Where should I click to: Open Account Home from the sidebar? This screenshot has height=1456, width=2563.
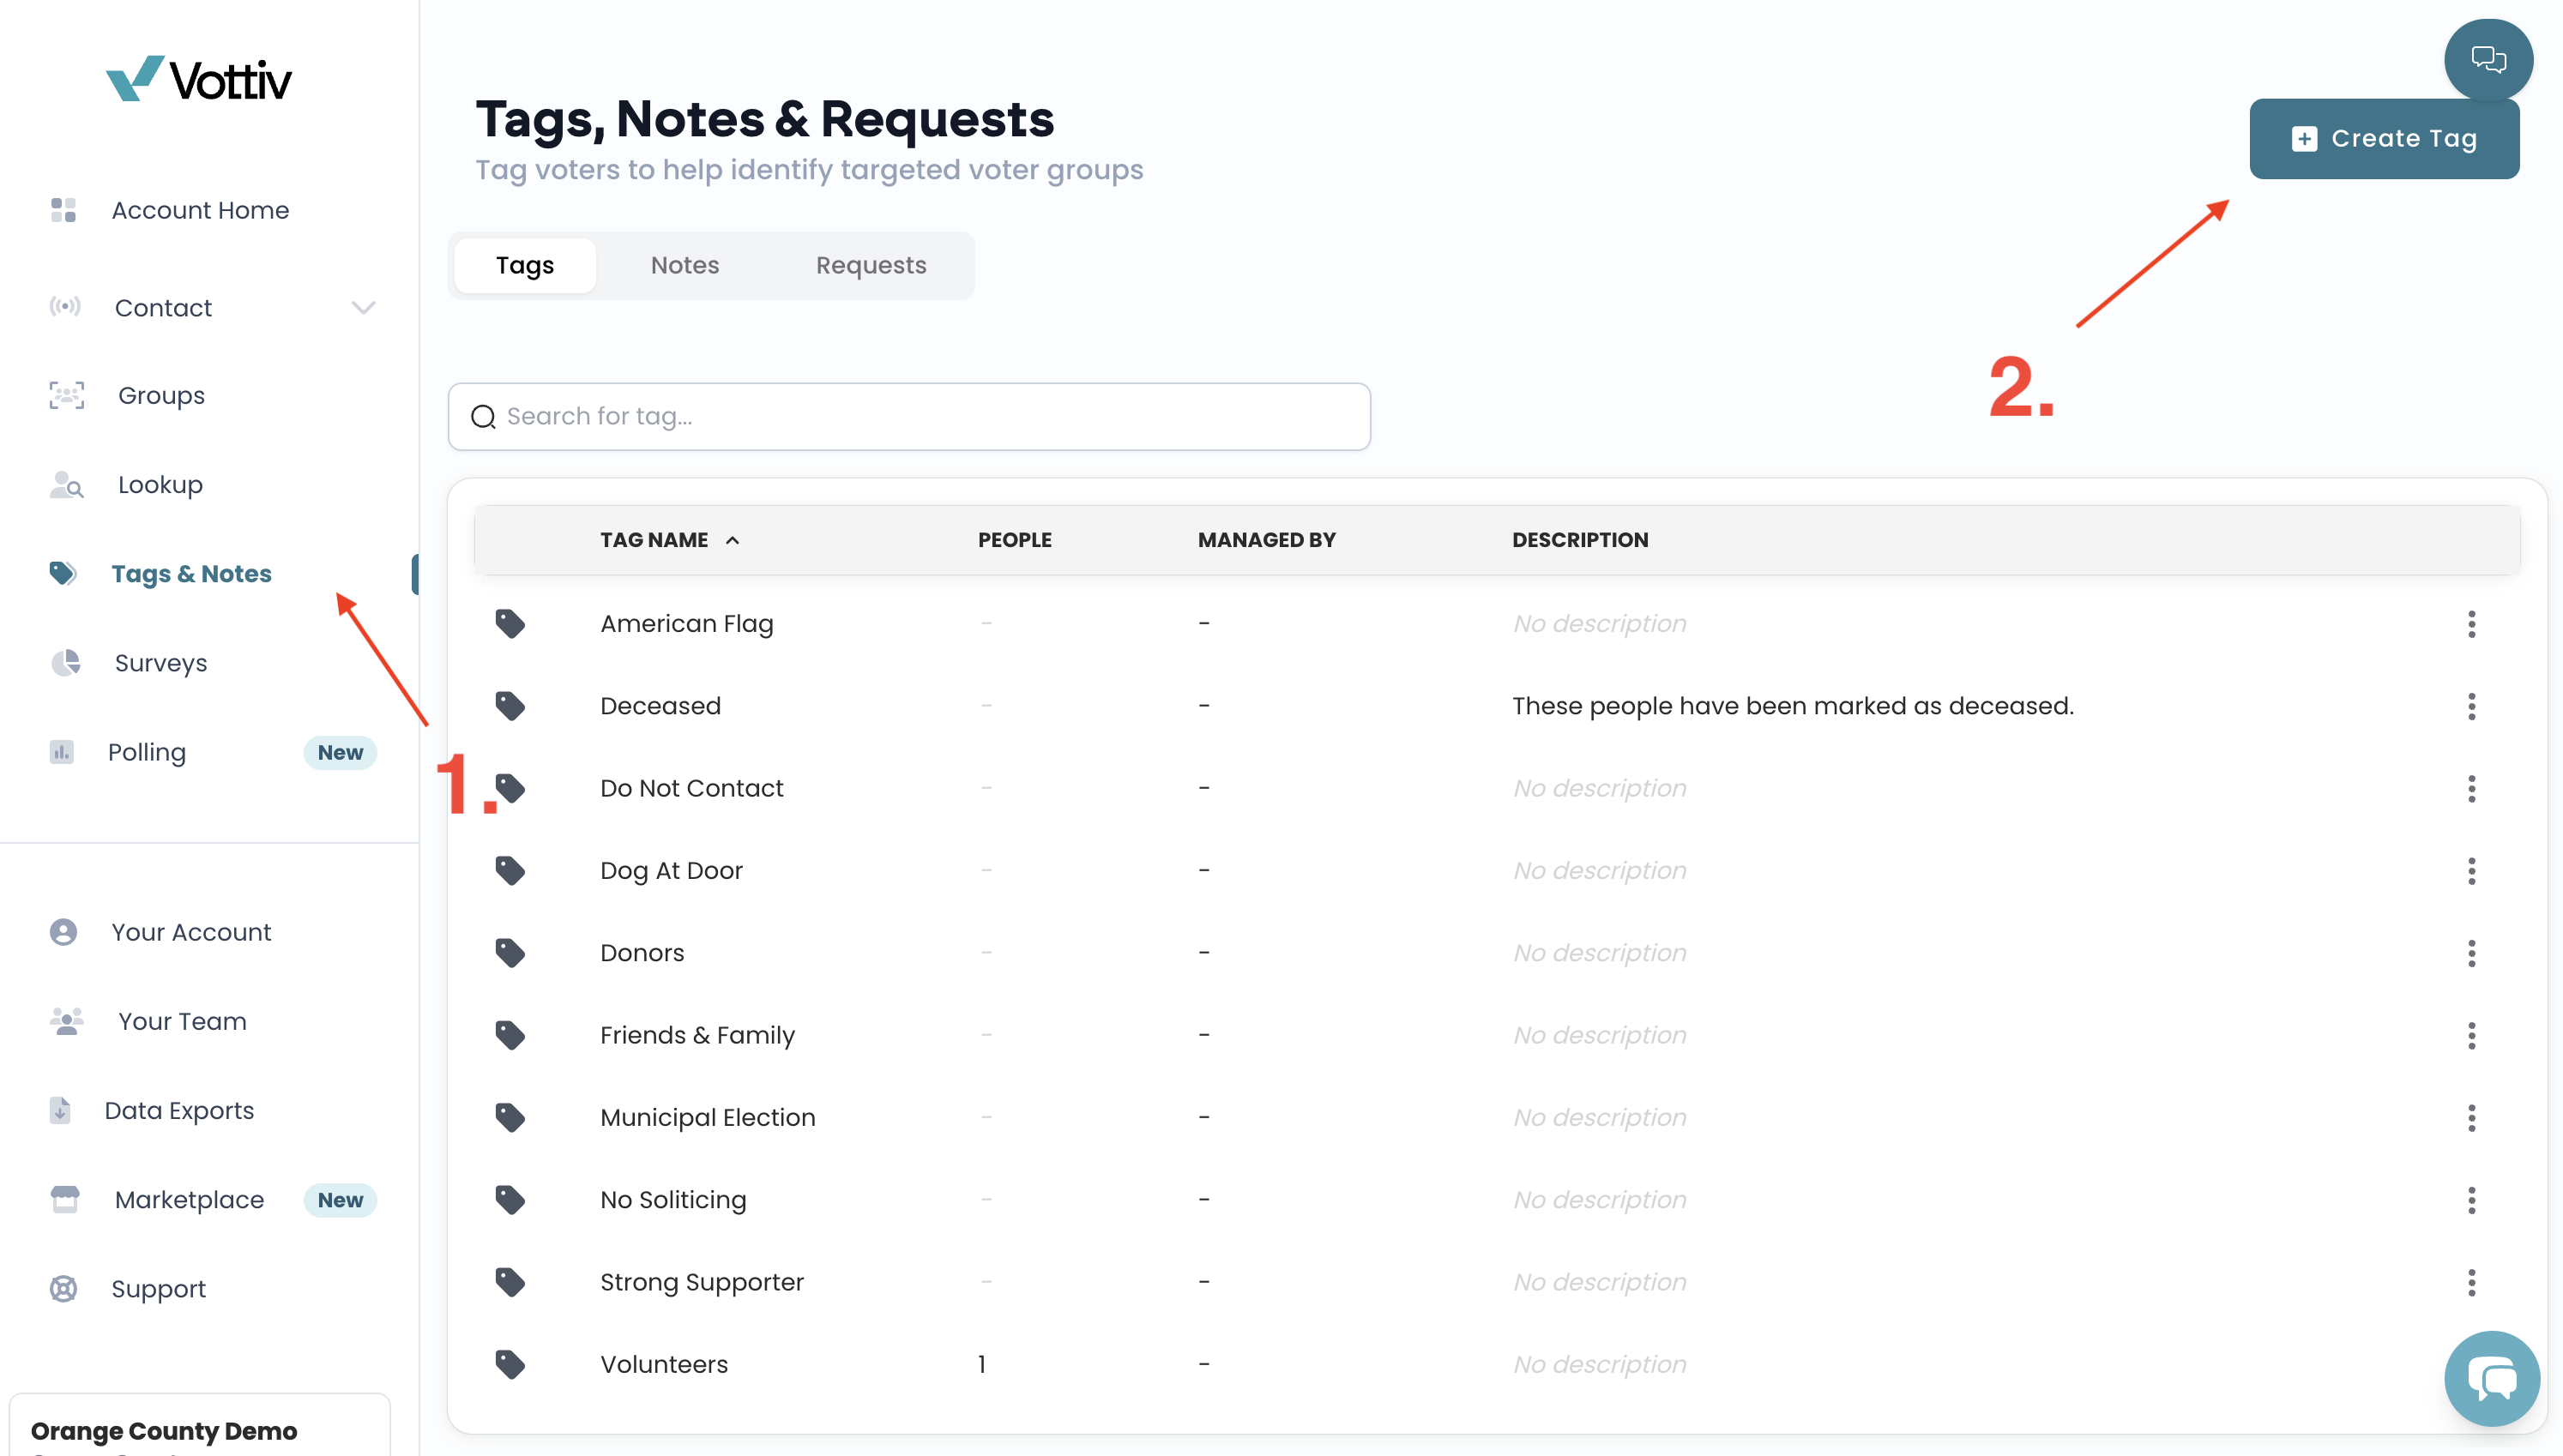(x=200, y=210)
